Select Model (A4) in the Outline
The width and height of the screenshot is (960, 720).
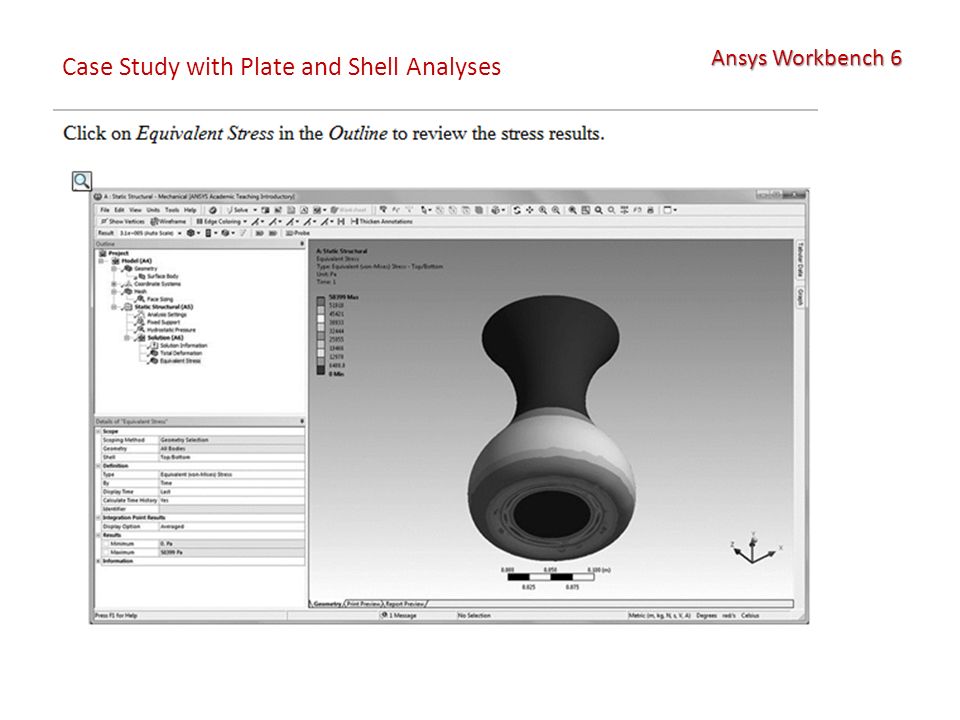(x=136, y=261)
